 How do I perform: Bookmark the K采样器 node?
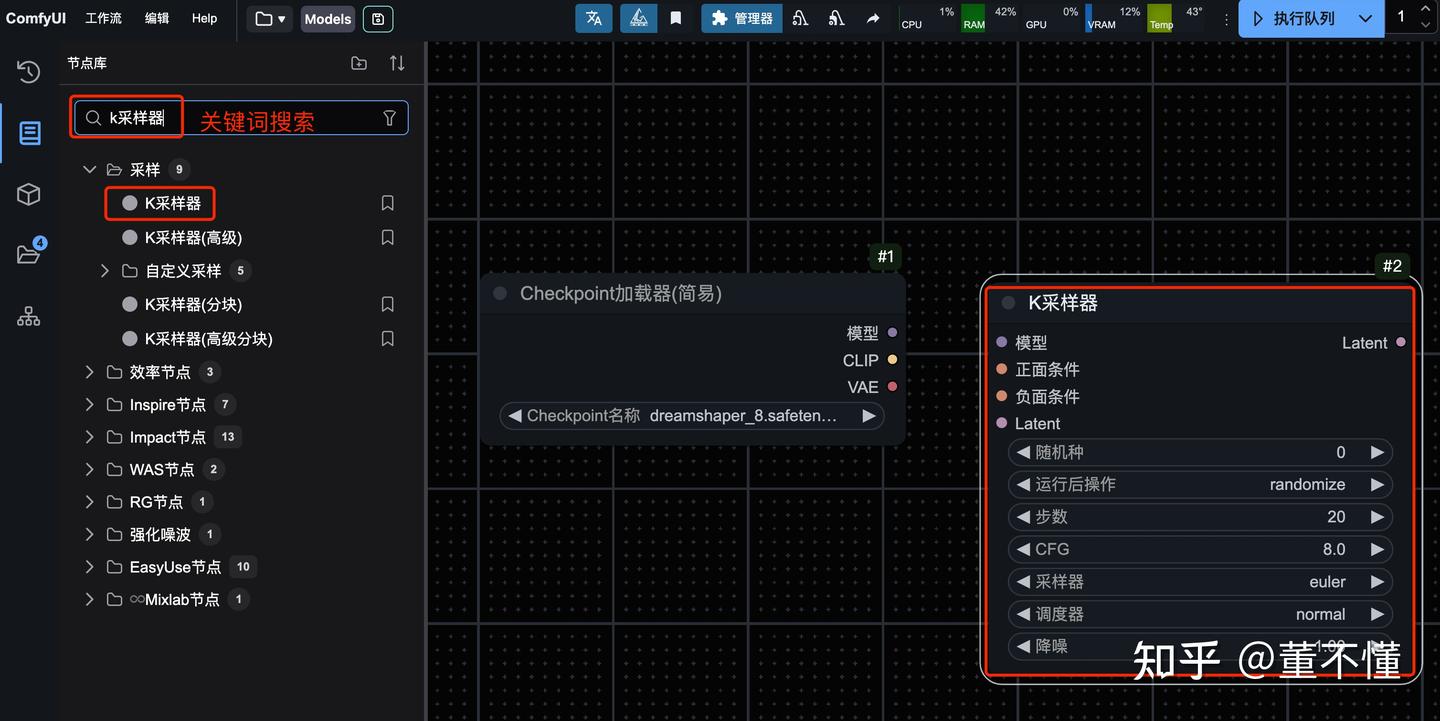pyautogui.click(x=388, y=203)
